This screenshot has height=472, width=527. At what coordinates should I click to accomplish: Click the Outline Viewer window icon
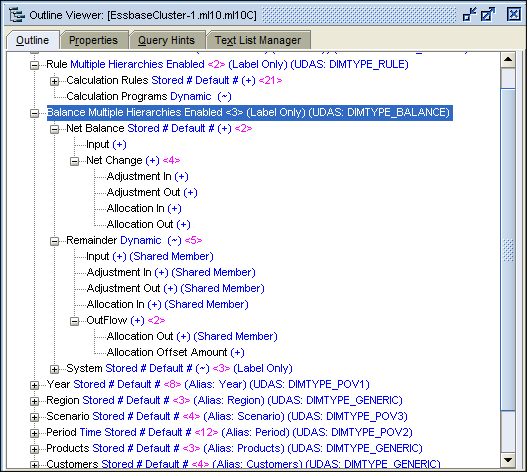17,15
